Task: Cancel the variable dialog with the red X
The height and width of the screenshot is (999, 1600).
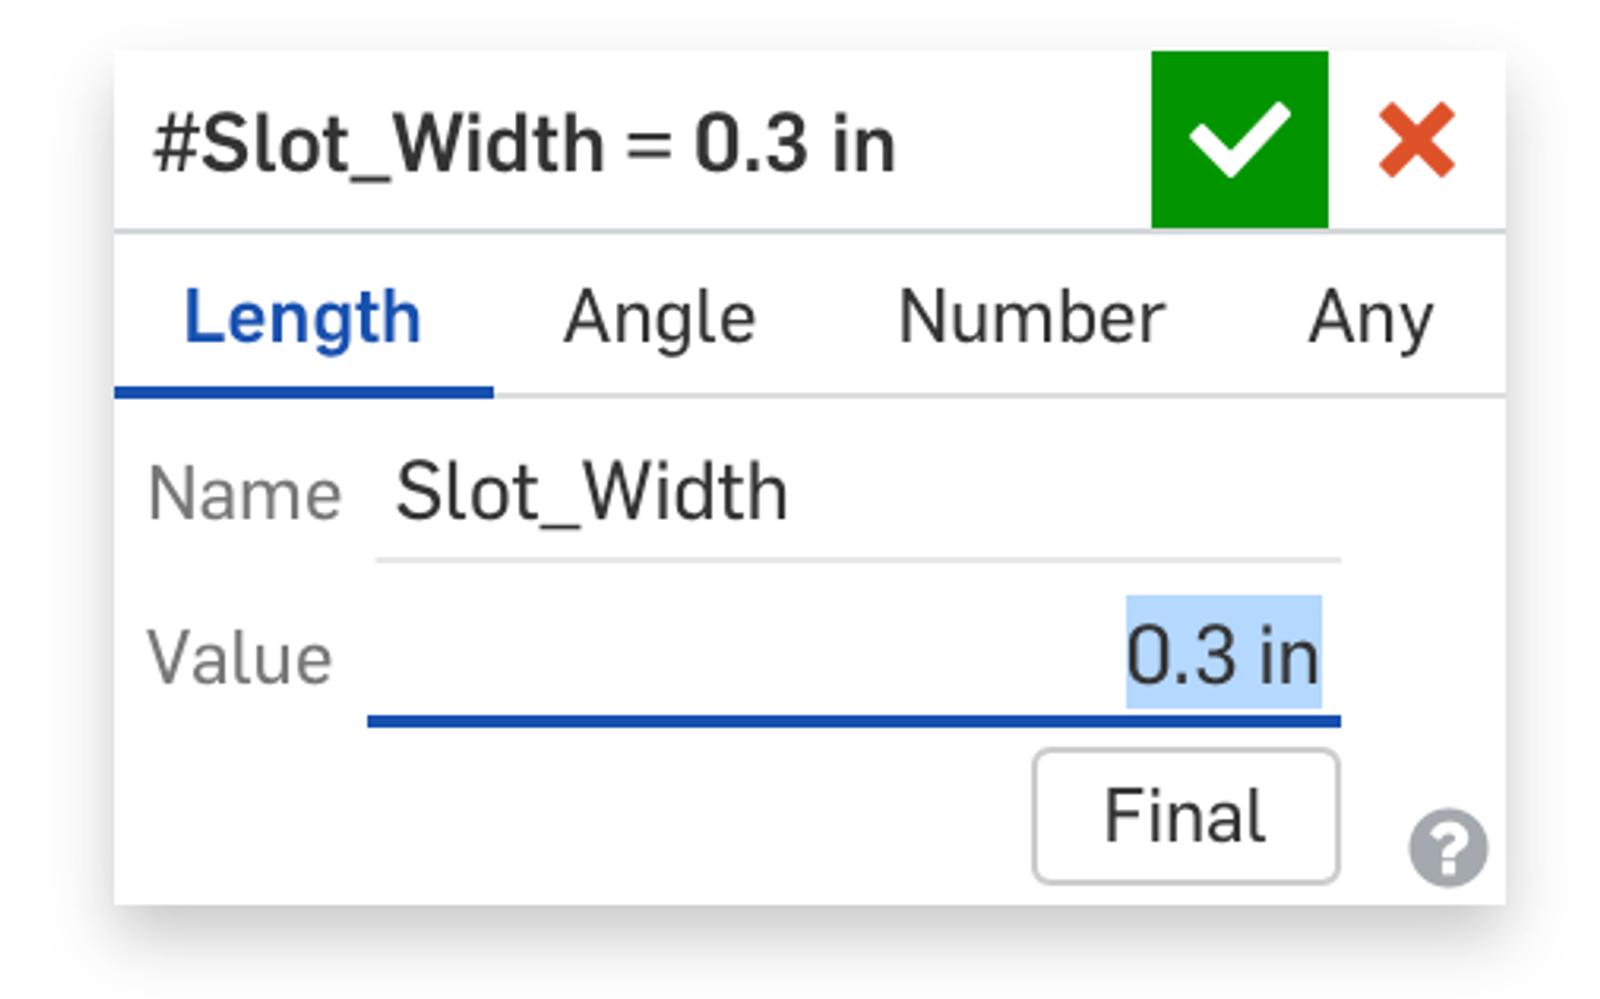Action: [1415, 140]
